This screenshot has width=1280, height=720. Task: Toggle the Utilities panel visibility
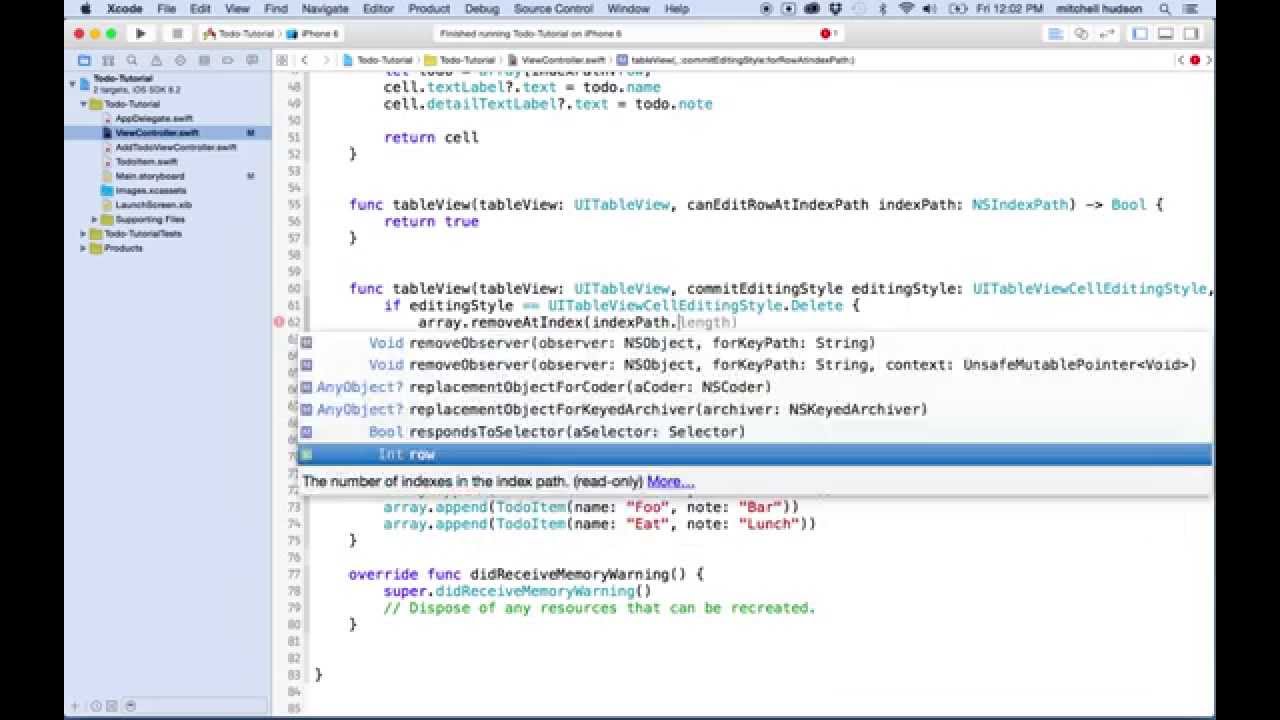tap(1191, 33)
